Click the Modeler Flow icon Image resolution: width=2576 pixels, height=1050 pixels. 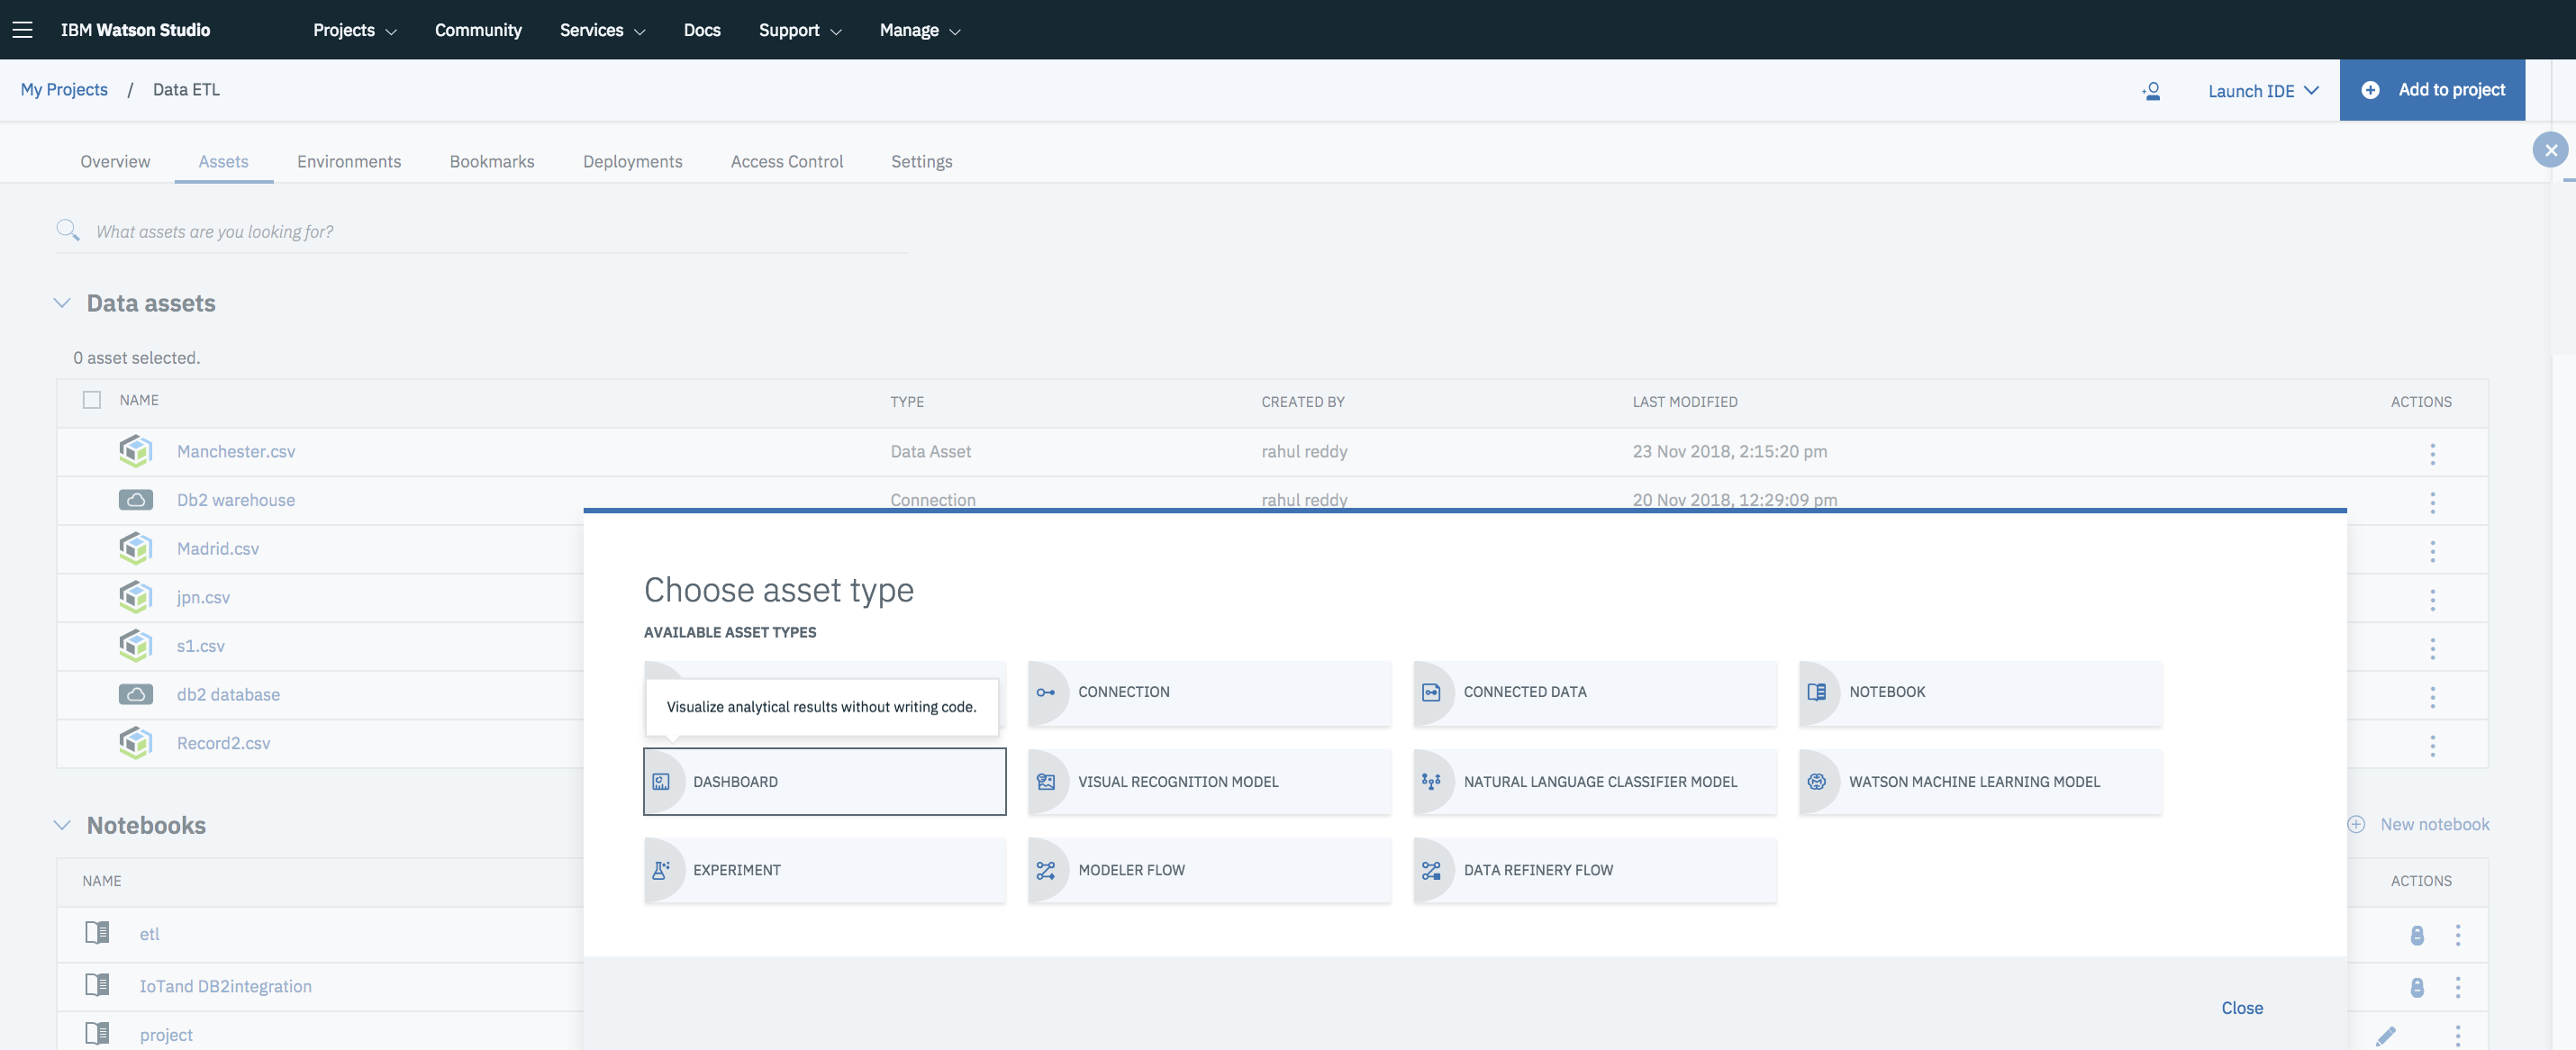(1045, 870)
